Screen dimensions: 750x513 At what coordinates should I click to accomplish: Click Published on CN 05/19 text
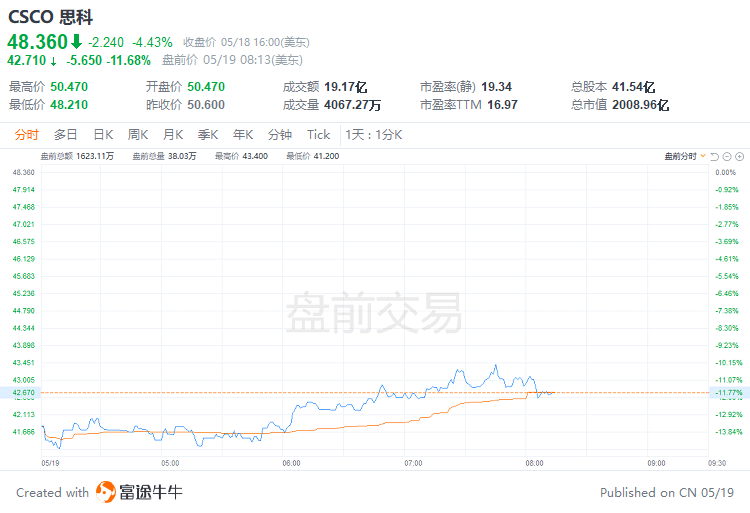667,492
